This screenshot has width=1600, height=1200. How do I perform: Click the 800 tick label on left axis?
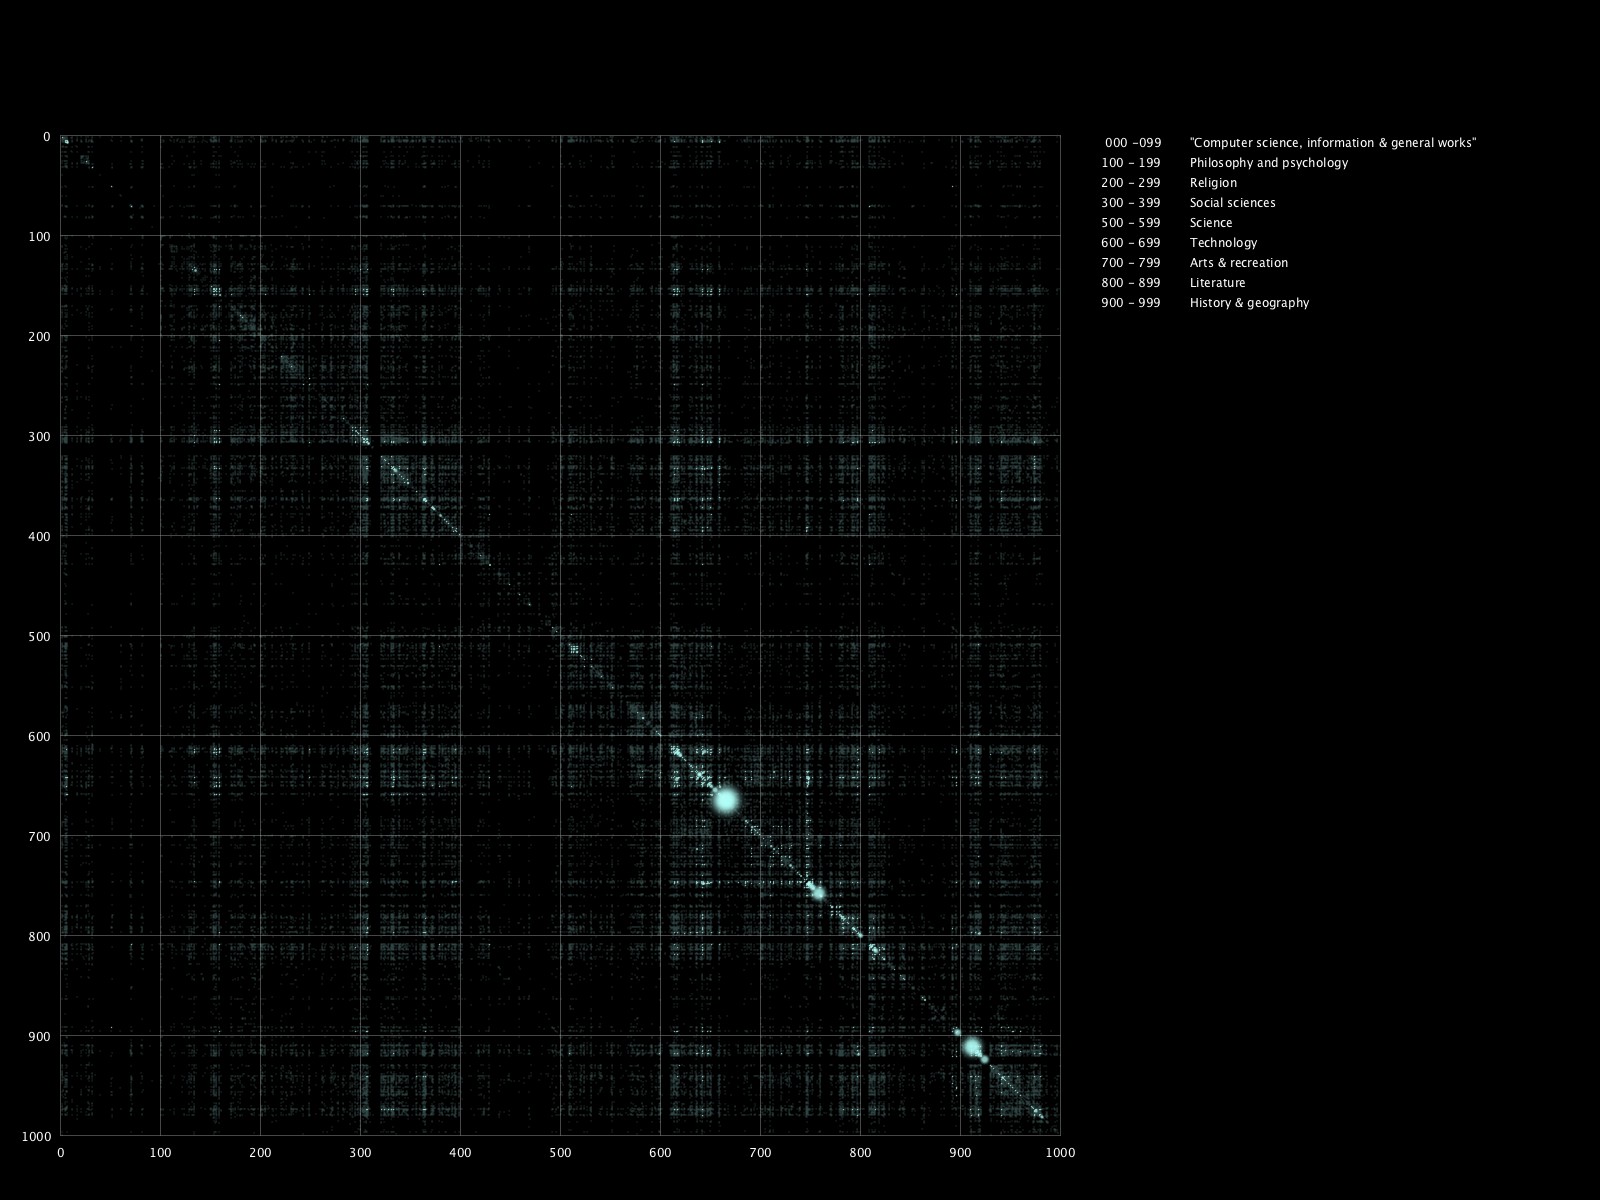39,937
